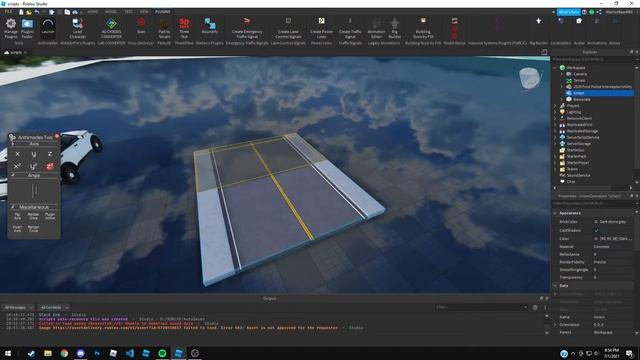The width and height of the screenshot is (640, 360).
Task: Expand the Baseplate node
Action: tap(562, 100)
